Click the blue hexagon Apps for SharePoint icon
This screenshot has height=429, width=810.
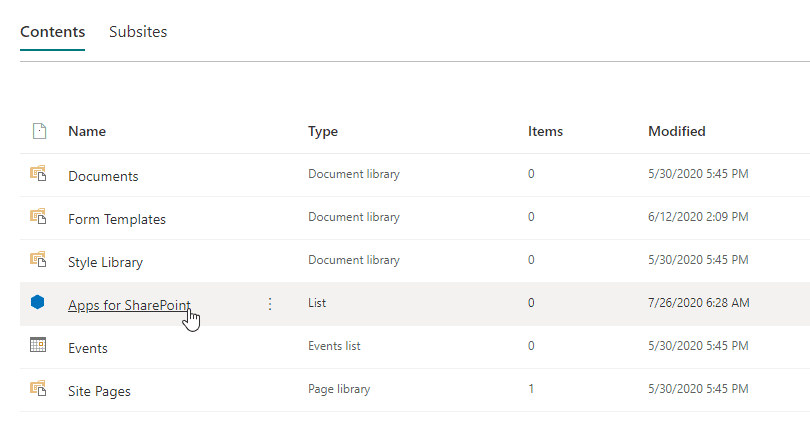(38, 303)
